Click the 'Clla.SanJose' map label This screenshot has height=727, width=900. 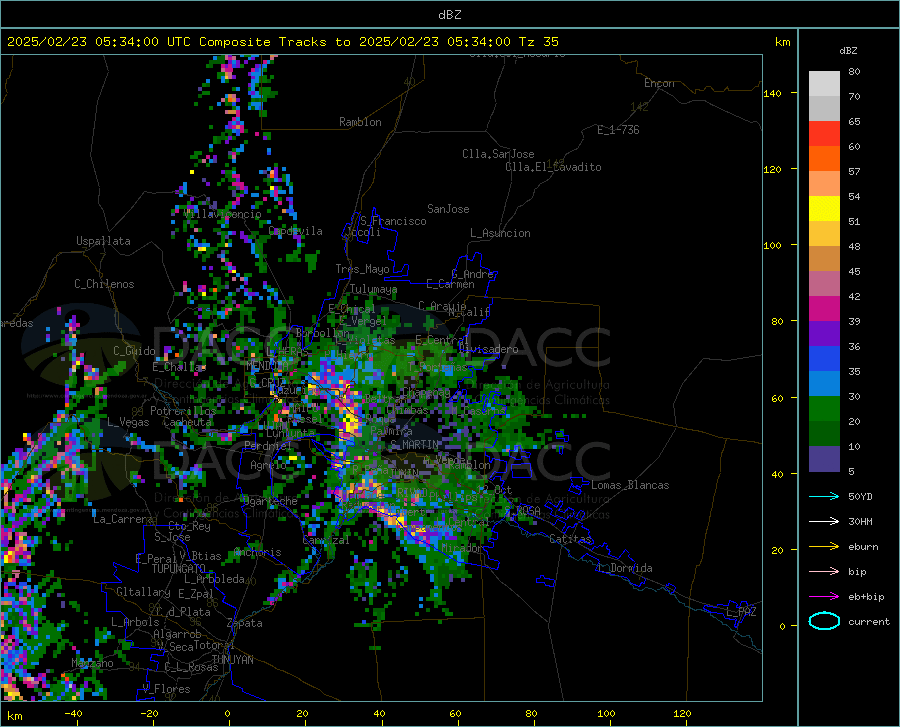[498, 154]
